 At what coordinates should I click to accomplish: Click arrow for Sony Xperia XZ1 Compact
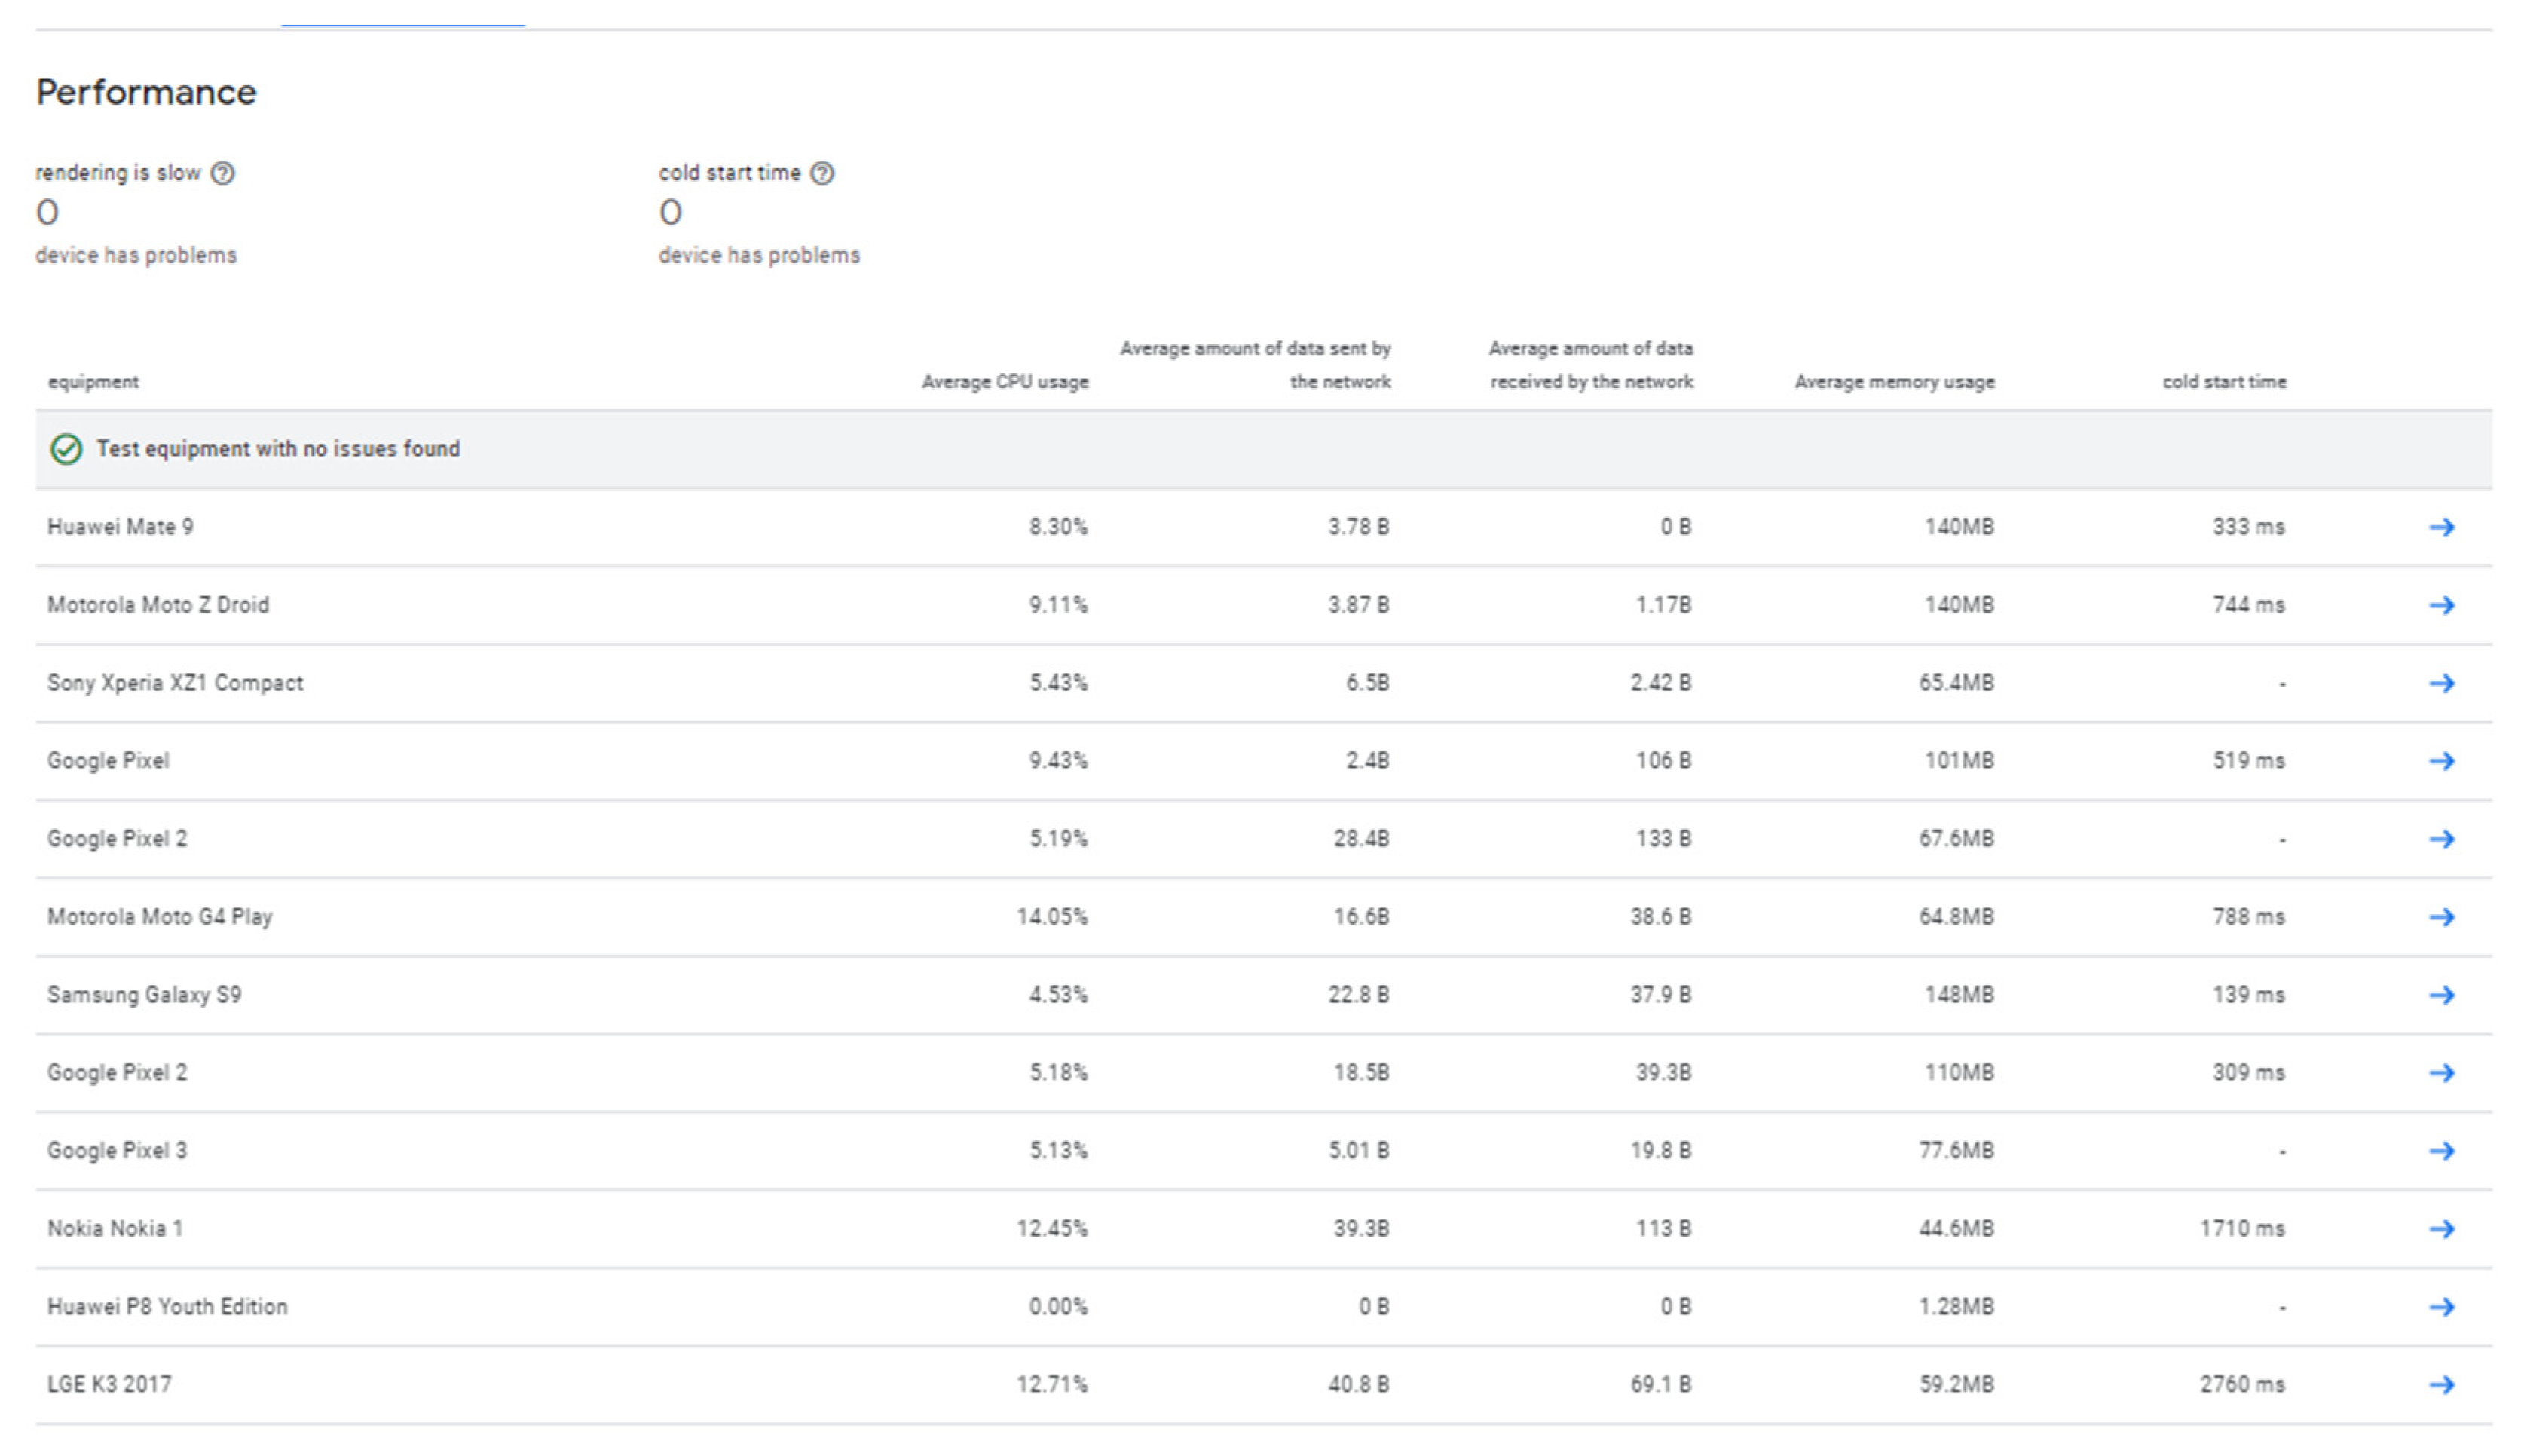click(x=2441, y=683)
